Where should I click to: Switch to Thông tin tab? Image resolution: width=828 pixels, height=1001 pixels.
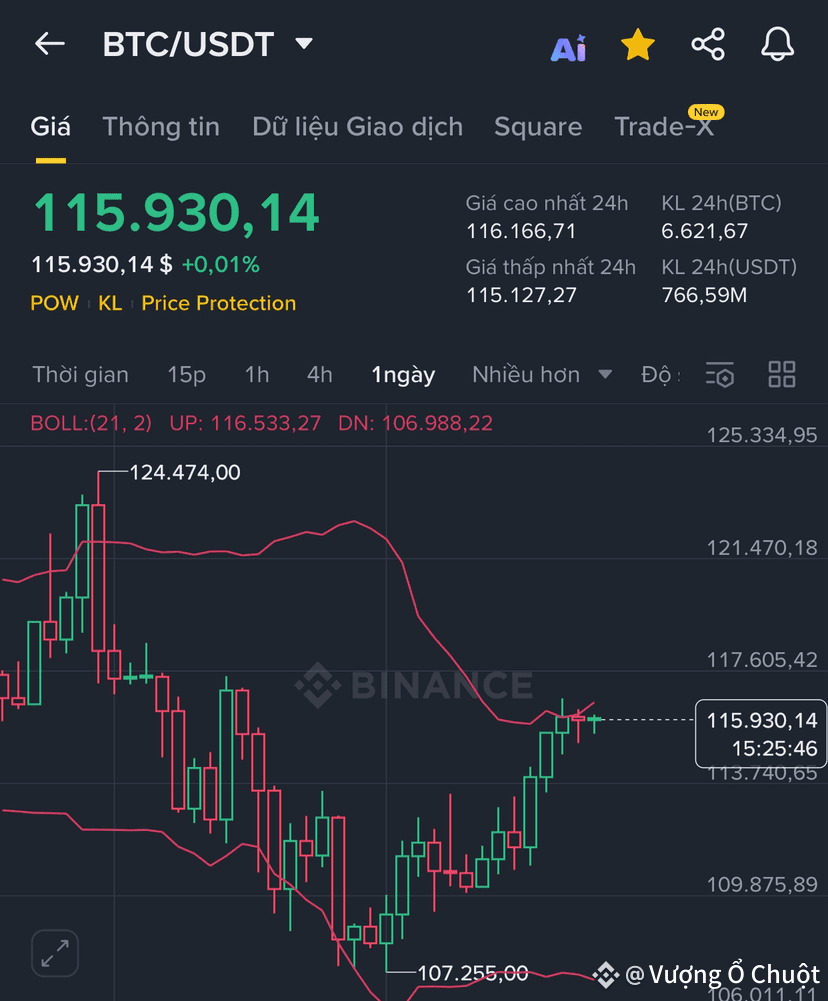click(x=161, y=126)
